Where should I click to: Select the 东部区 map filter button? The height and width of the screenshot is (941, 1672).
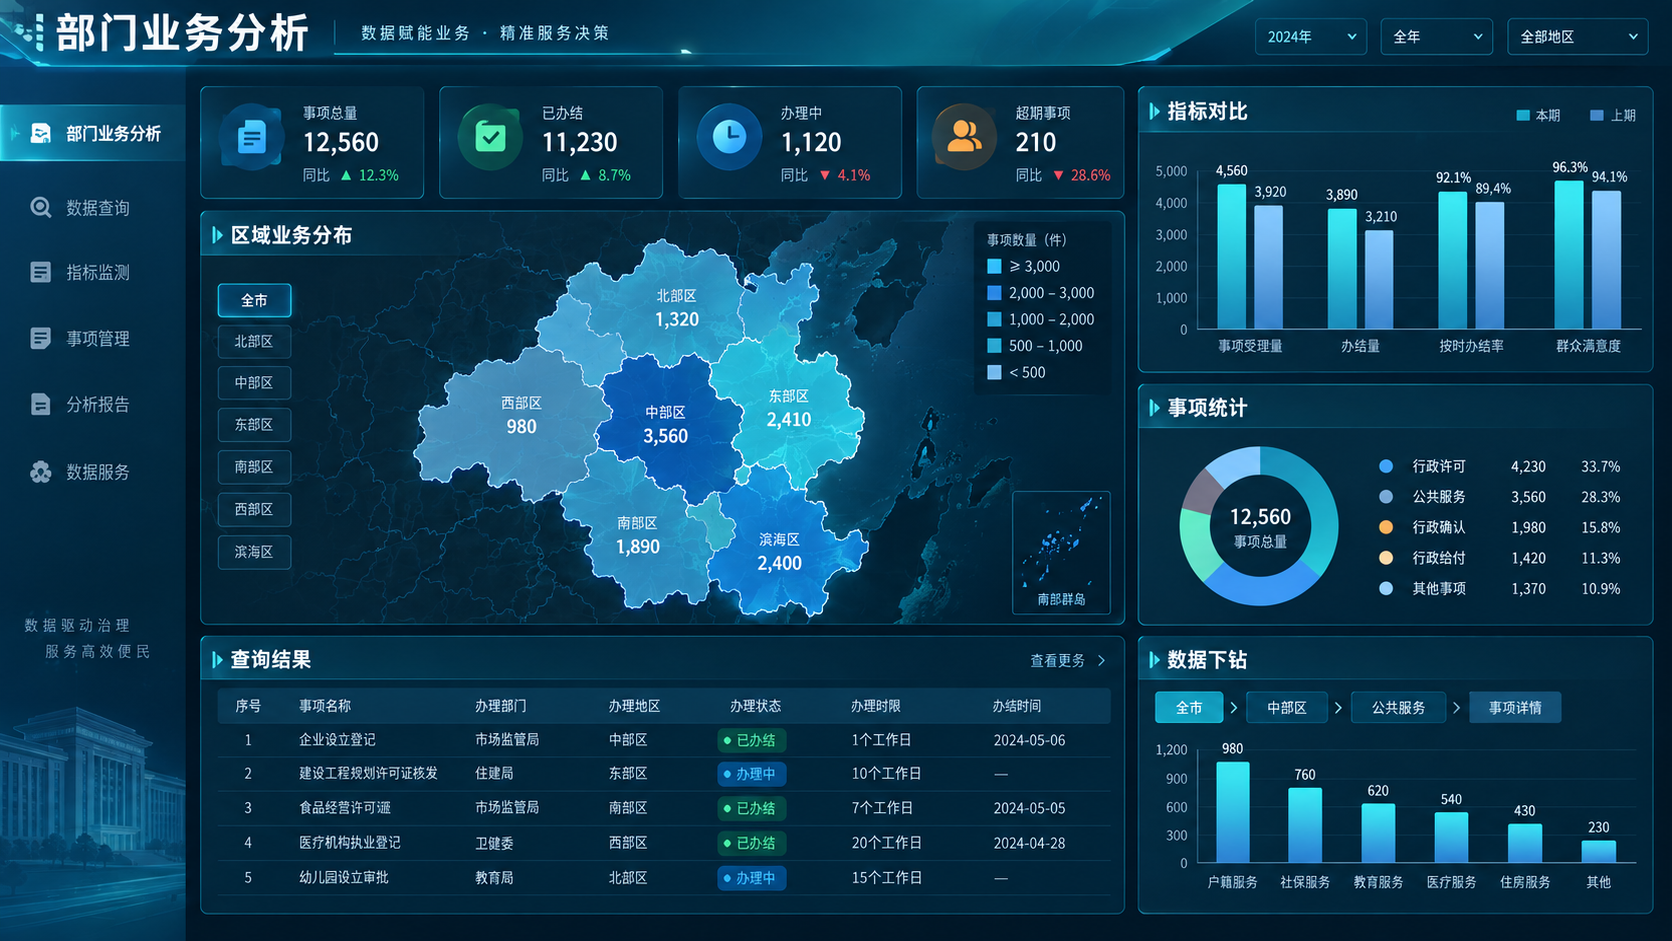point(254,425)
